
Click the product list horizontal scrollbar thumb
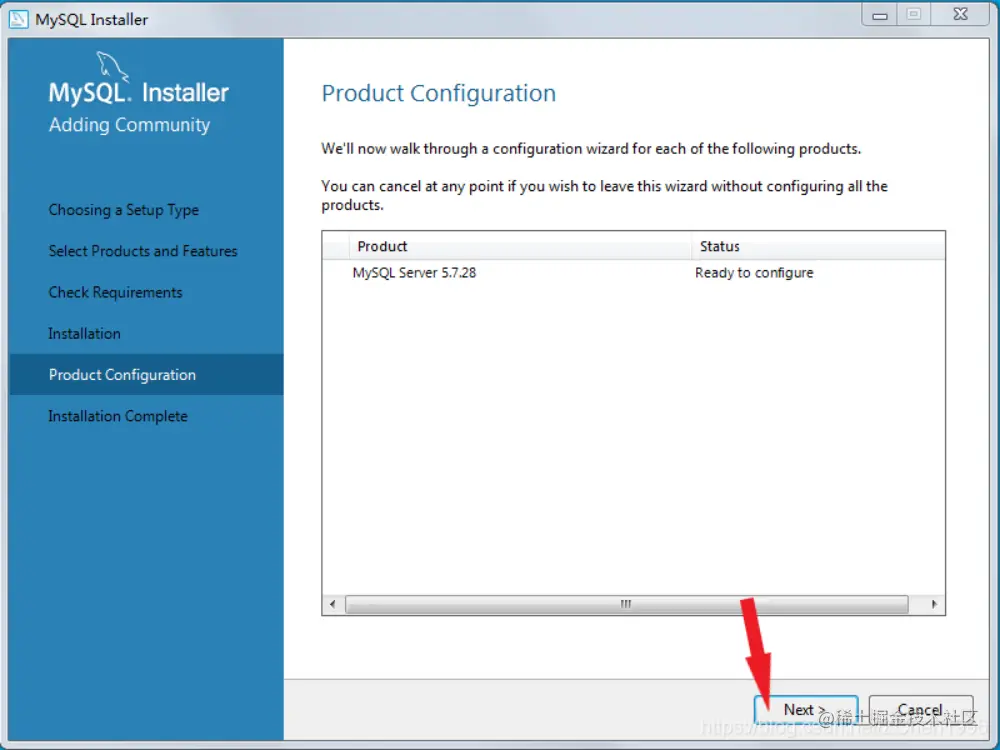click(626, 604)
